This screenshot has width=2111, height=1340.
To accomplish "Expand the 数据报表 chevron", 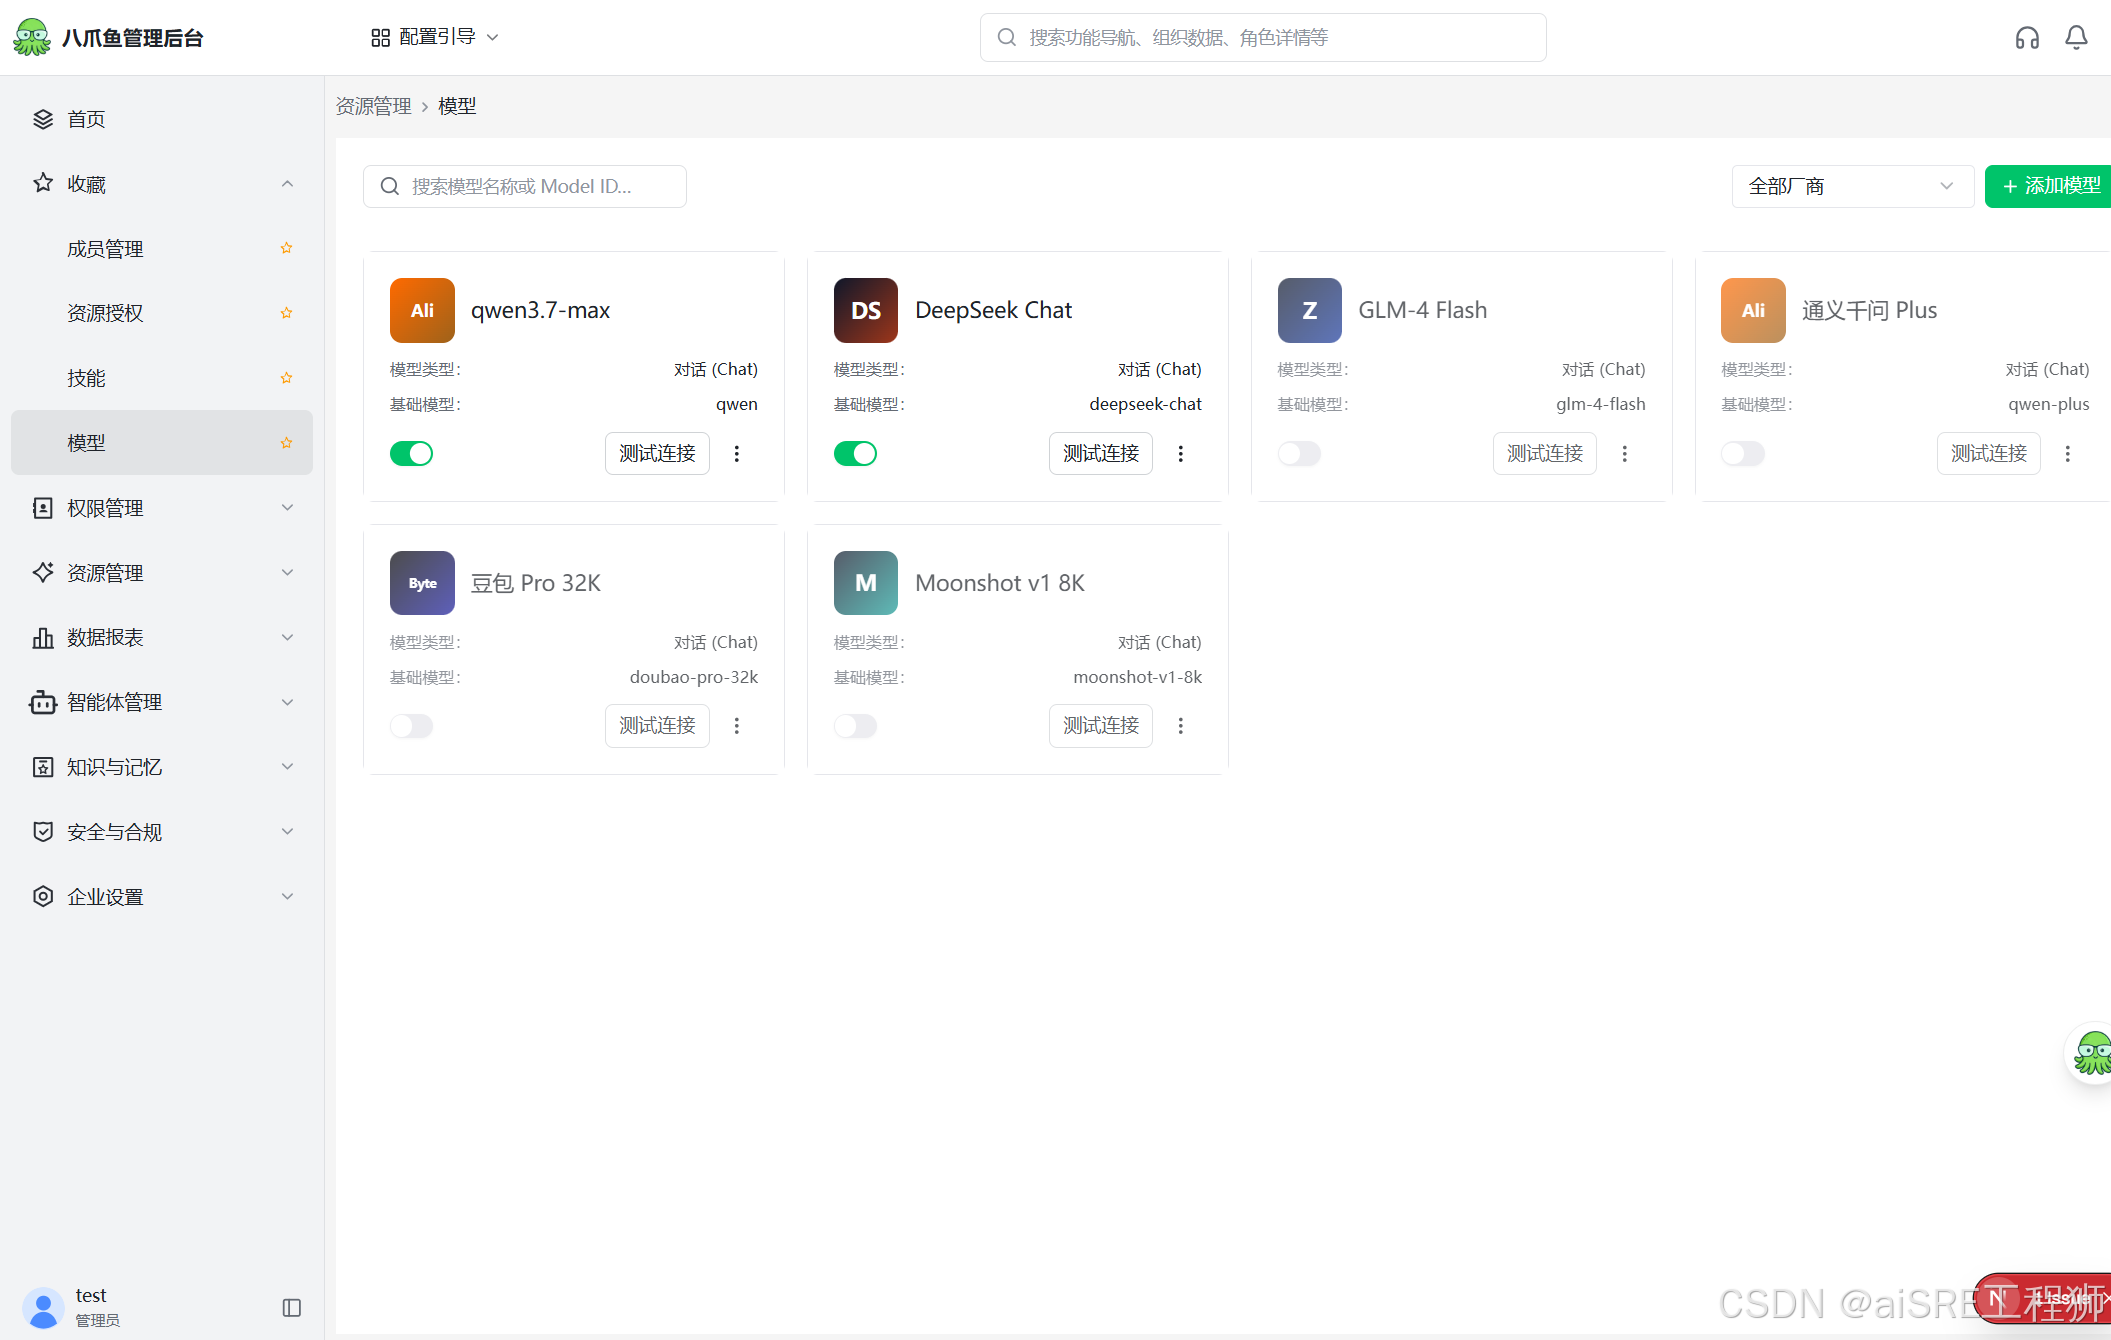I will pyautogui.click(x=288, y=638).
